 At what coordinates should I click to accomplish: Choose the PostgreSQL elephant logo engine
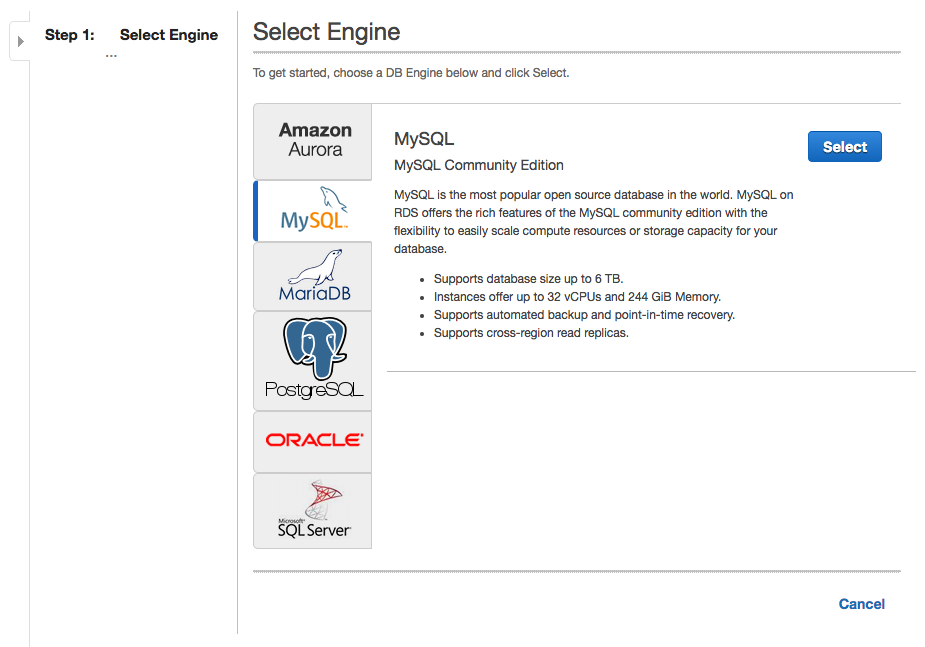(x=313, y=361)
